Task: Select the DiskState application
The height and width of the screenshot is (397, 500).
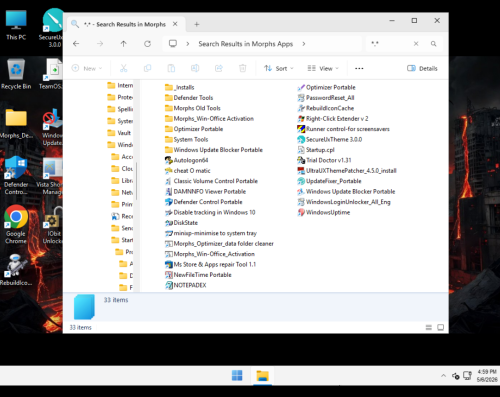Action: (181, 223)
